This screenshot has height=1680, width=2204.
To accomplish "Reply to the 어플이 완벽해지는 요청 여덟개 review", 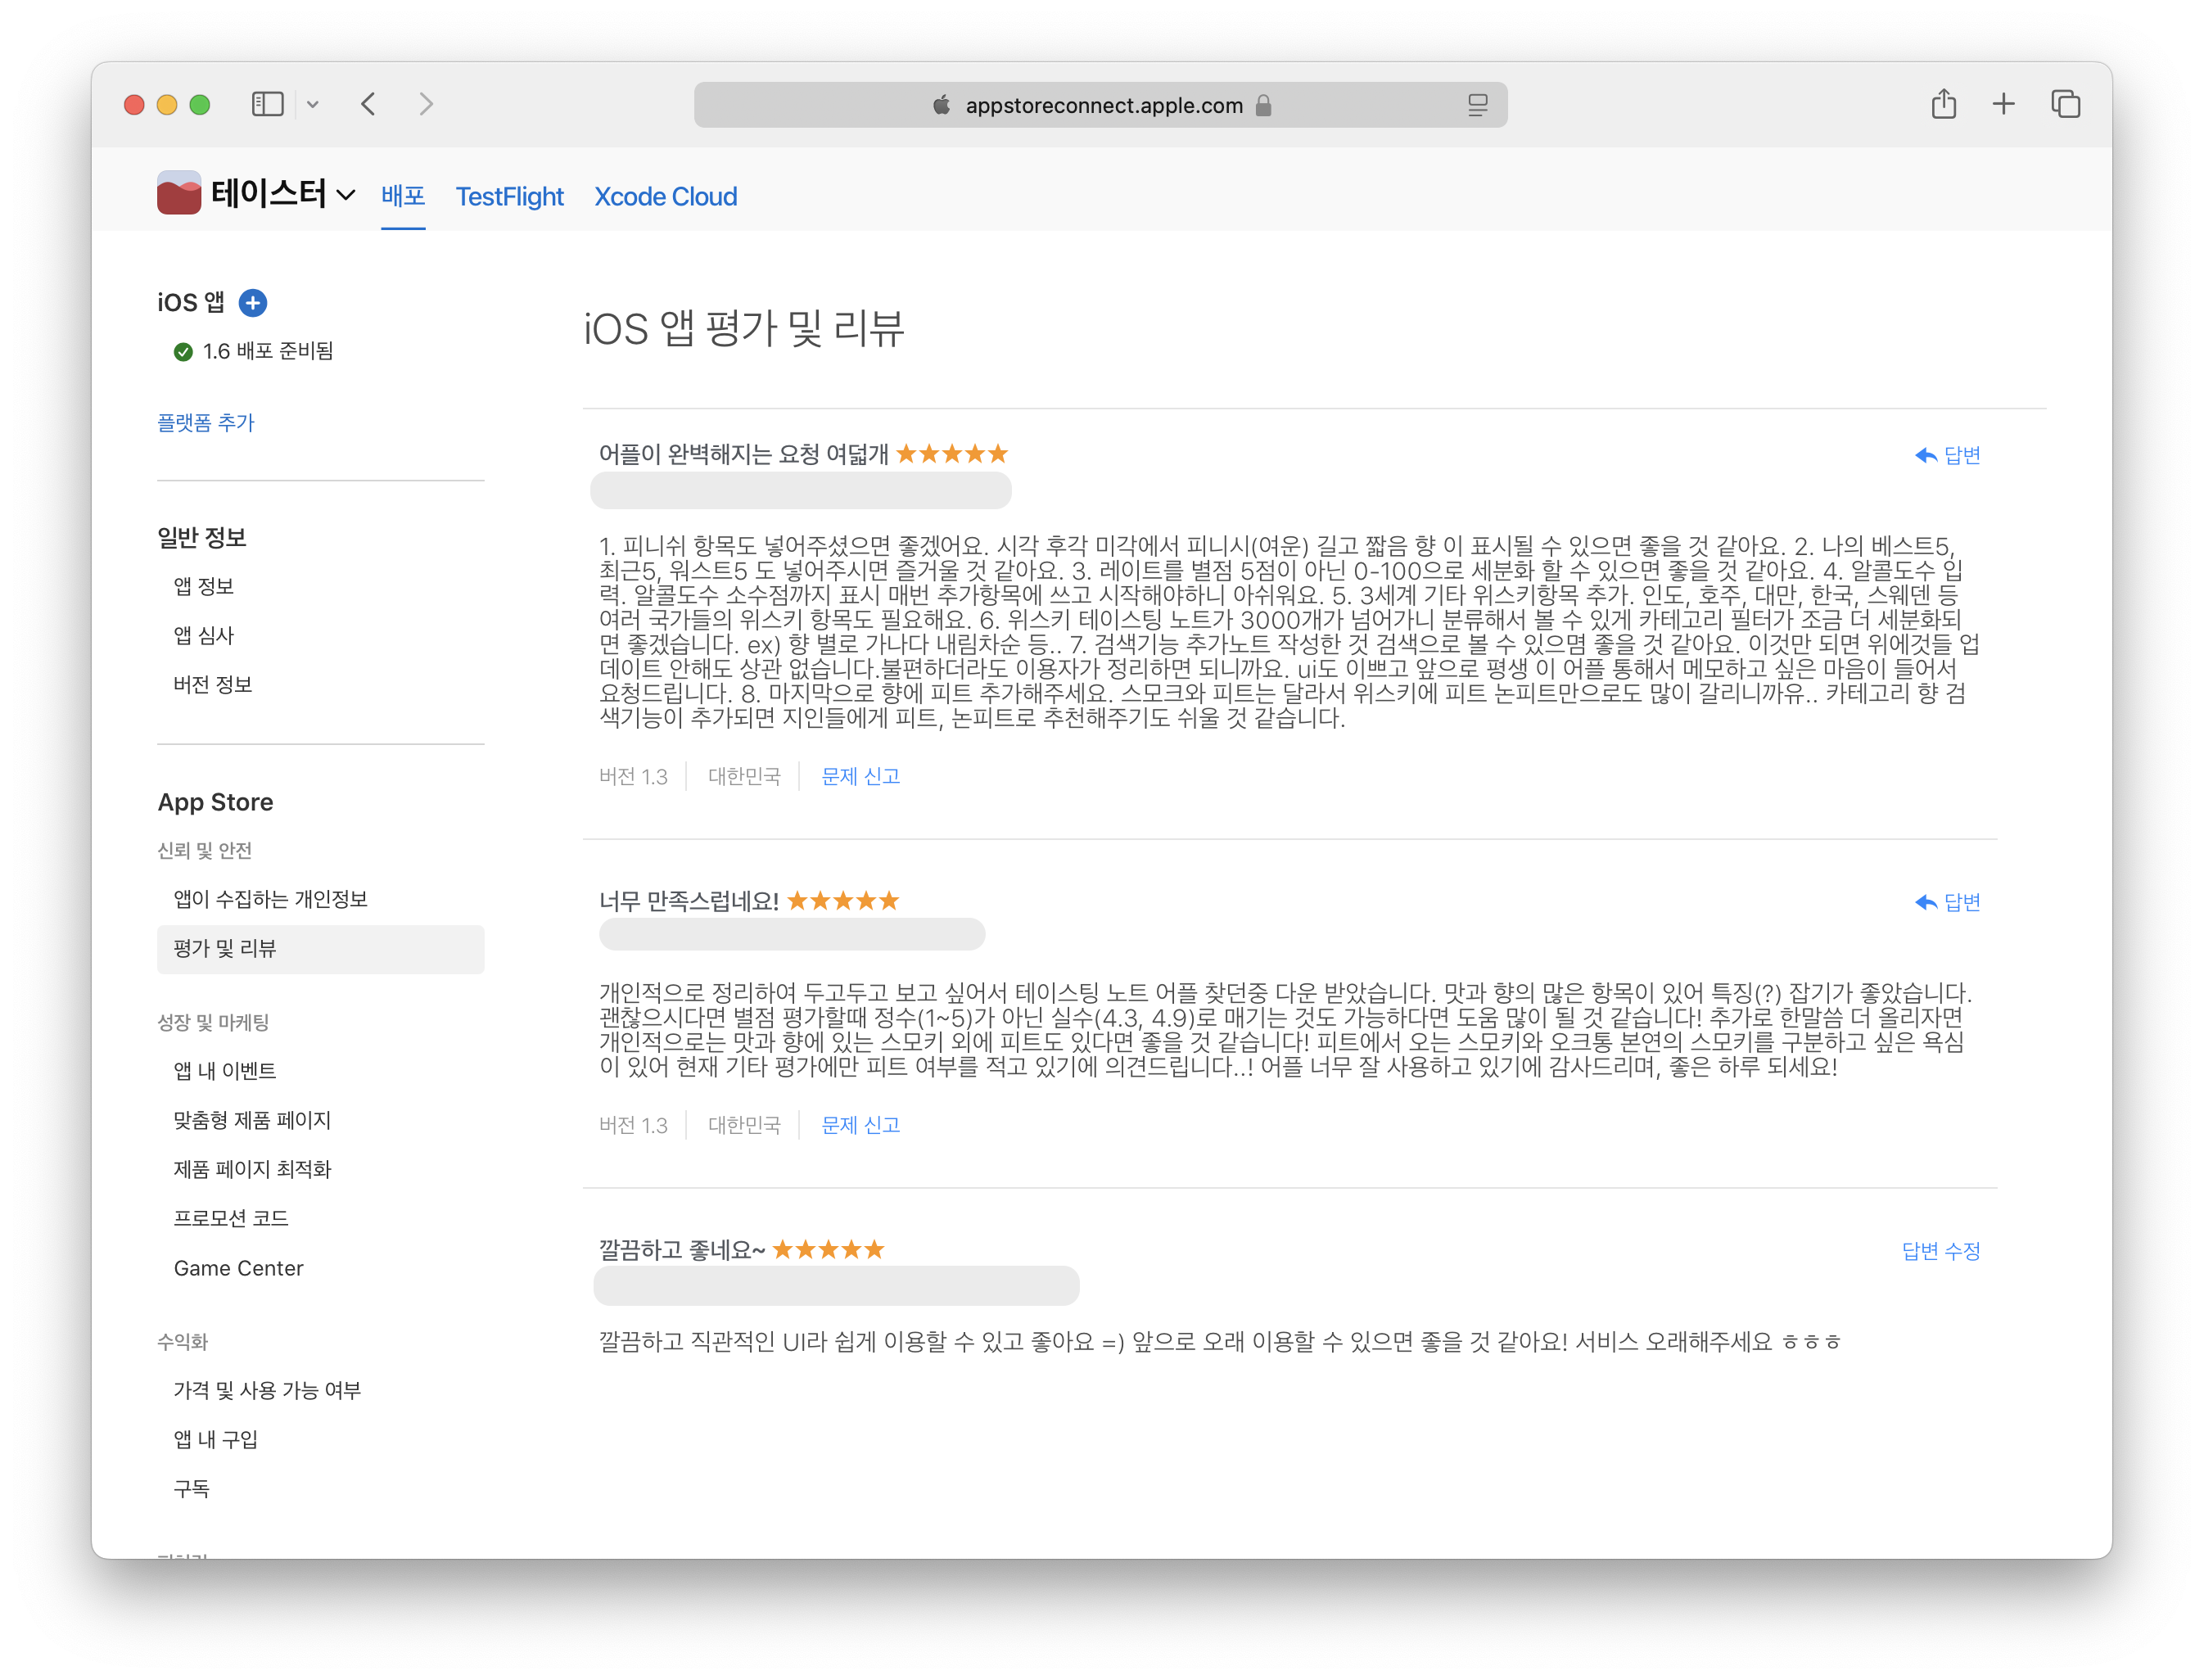I will [1947, 456].
